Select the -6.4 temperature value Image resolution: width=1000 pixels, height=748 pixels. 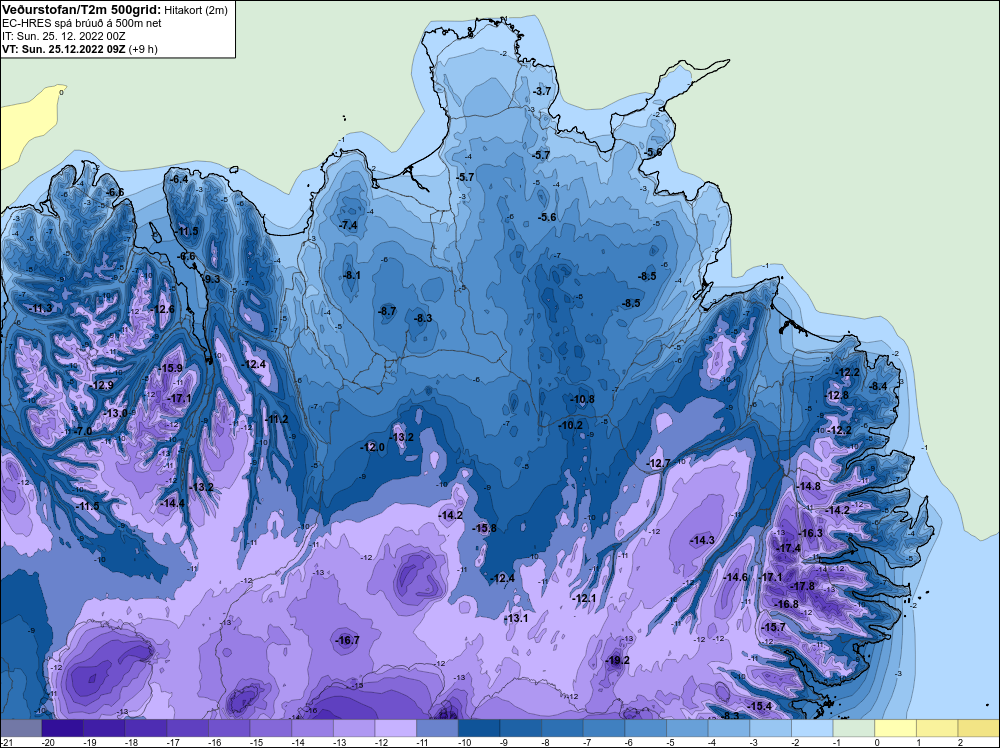[180, 179]
